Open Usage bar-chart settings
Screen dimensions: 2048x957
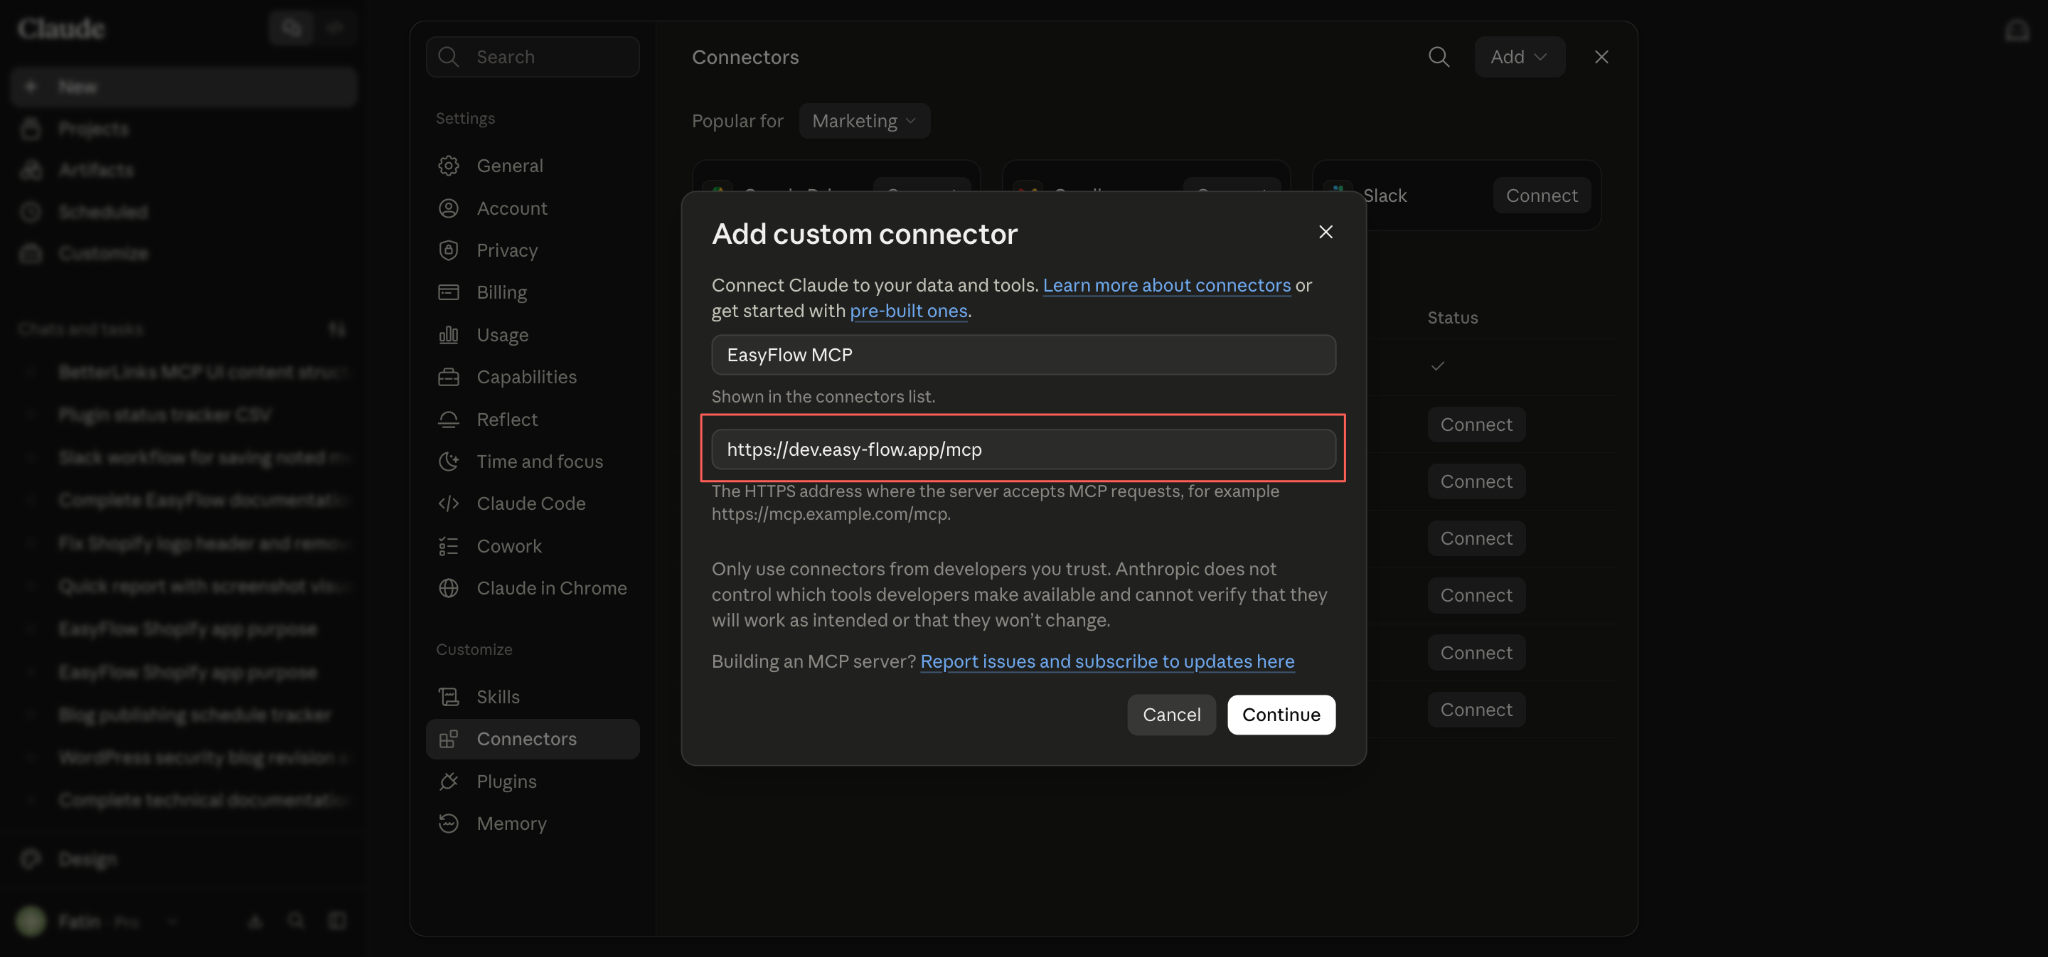(532, 335)
